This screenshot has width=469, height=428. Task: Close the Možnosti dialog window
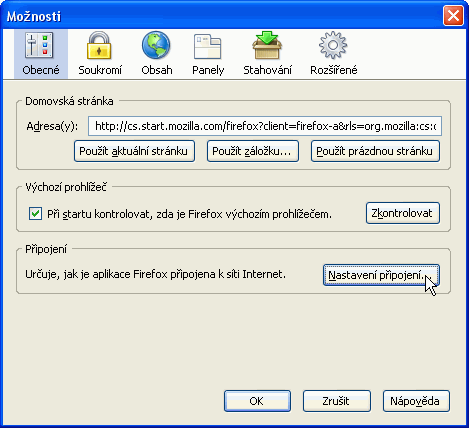453,16
